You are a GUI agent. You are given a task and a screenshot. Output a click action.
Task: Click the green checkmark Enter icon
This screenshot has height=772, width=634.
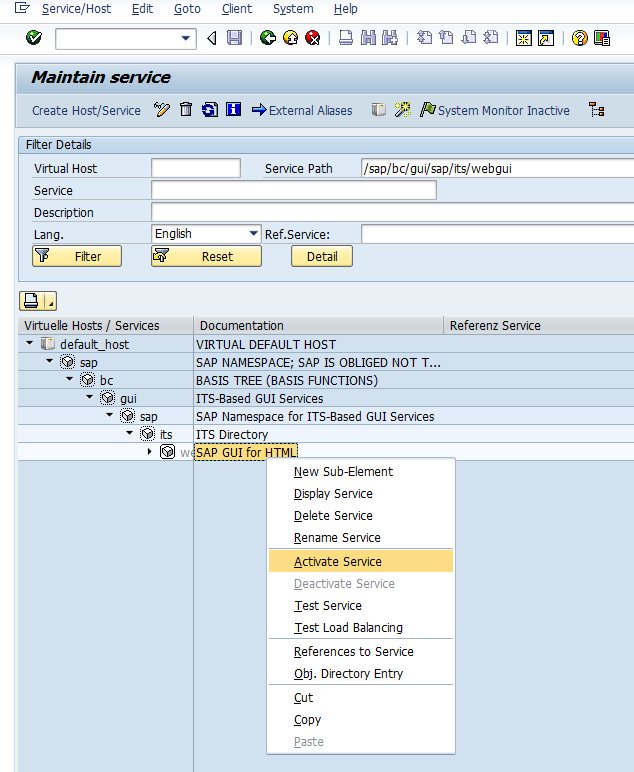point(33,37)
